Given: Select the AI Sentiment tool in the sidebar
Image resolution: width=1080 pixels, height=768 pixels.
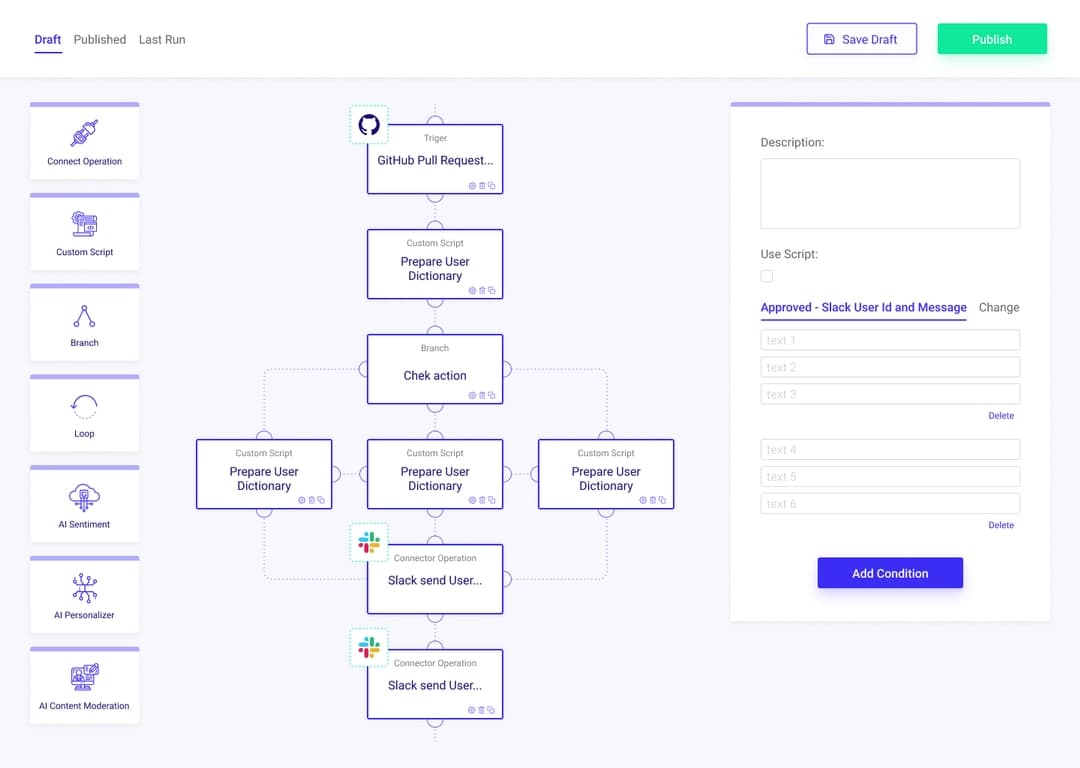Looking at the screenshot, I should click(84, 503).
